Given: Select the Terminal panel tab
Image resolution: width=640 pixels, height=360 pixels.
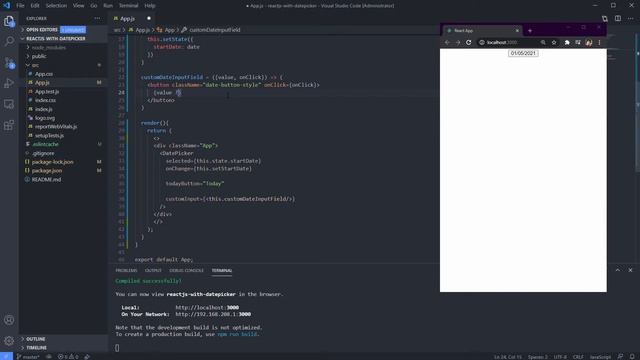Looking at the screenshot, I should pyautogui.click(x=222, y=271).
